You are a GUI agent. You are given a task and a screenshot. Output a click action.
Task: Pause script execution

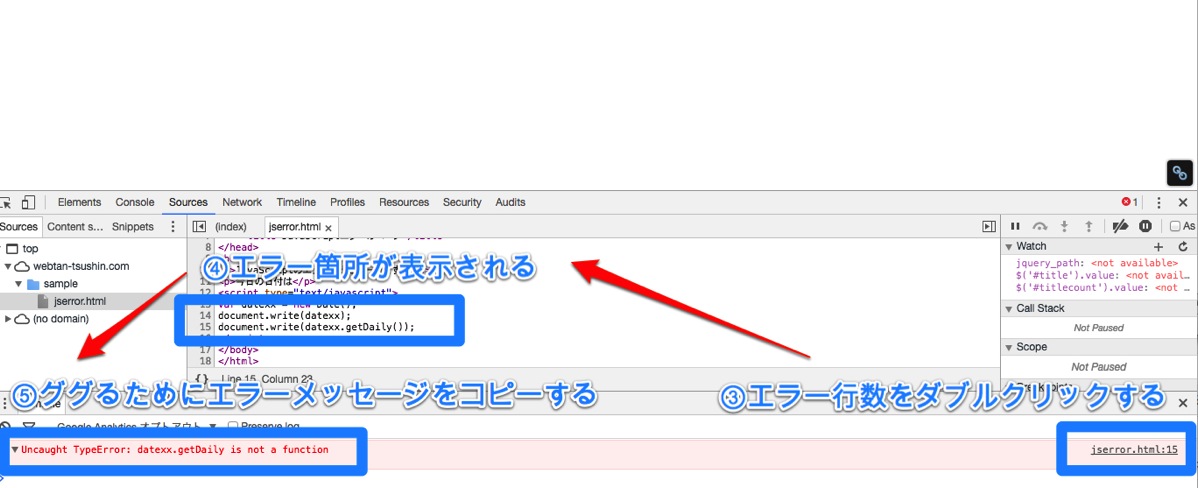(x=1015, y=226)
